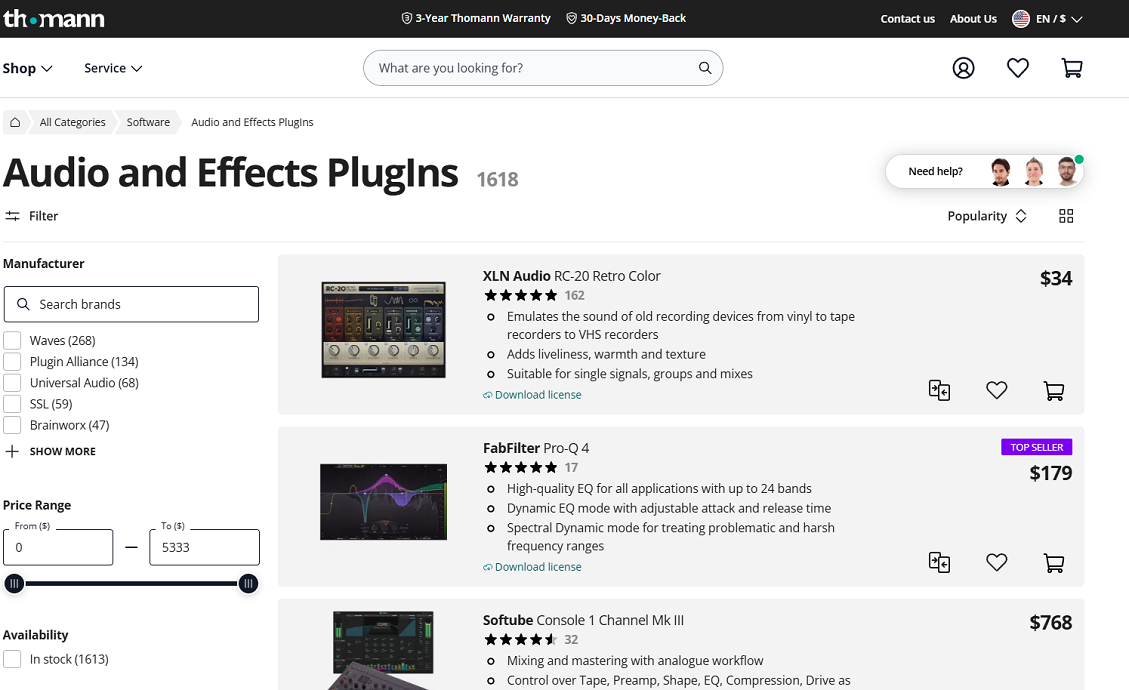Open the Shop menu
The width and height of the screenshot is (1129, 690).
pyautogui.click(x=28, y=67)
